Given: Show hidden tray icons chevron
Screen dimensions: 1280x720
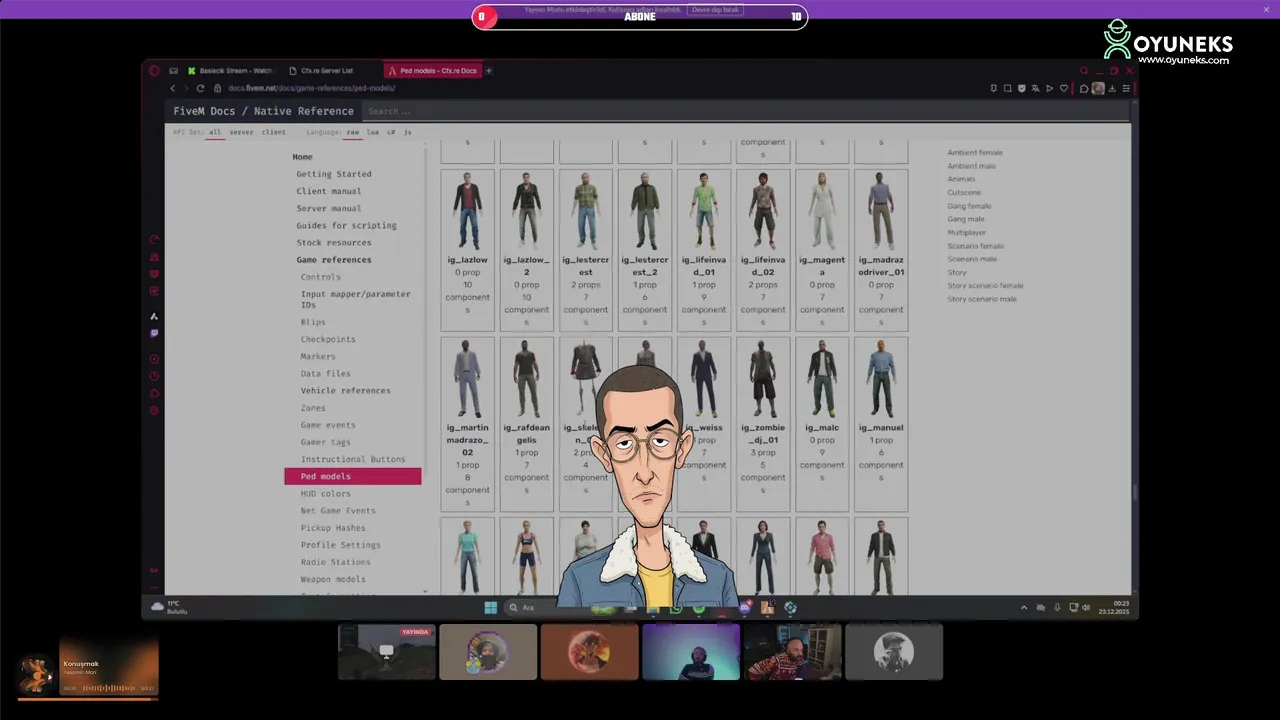Looking at the screenshot, I should [1023, 607].
